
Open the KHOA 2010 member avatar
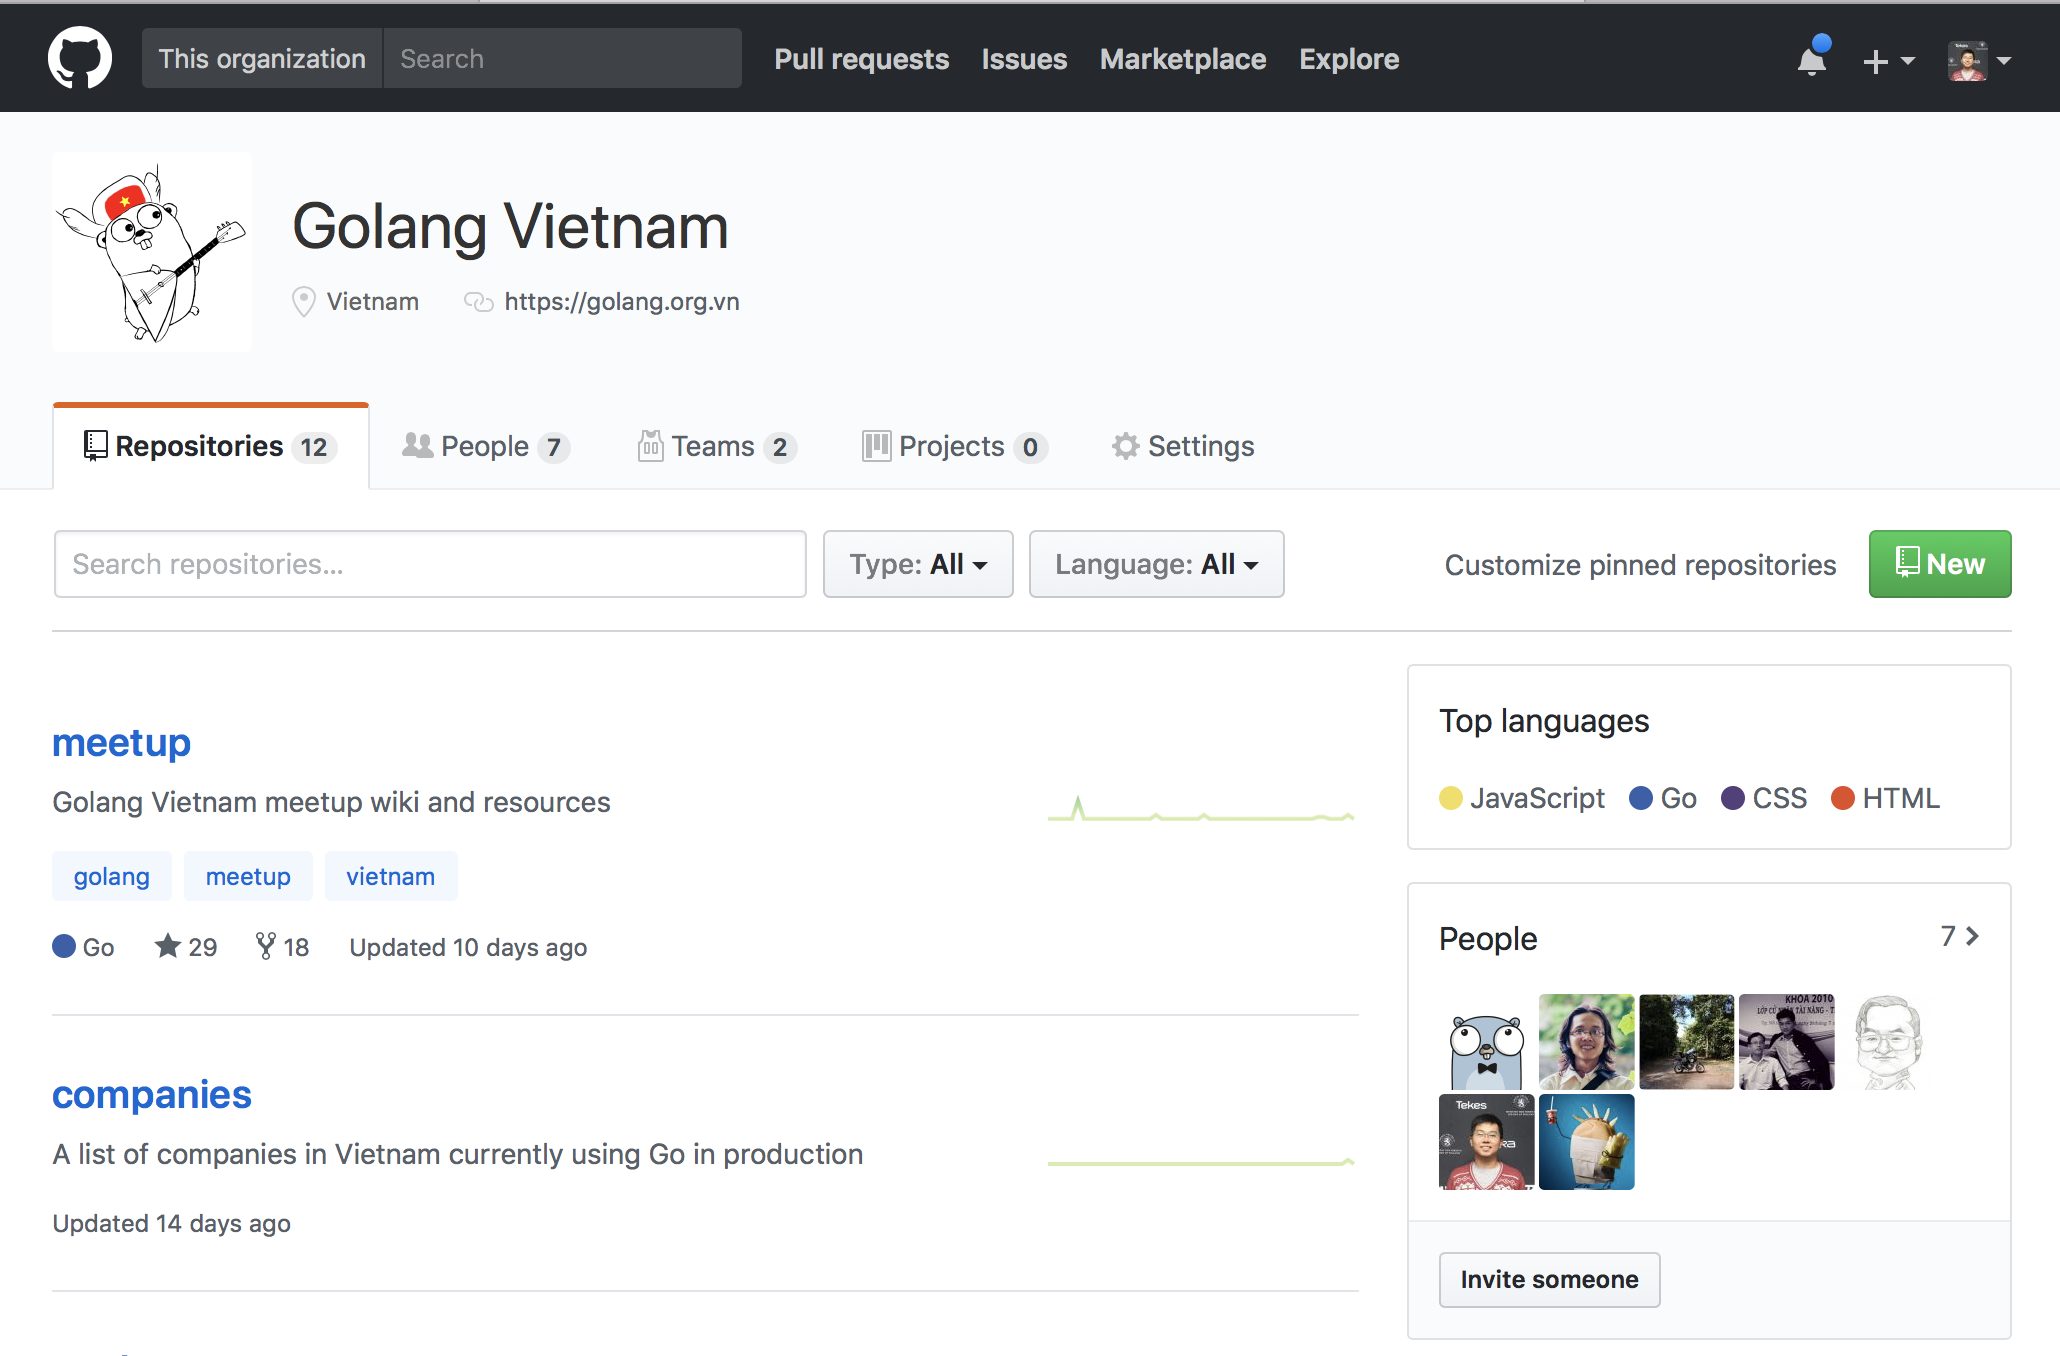[1787, 1042]
